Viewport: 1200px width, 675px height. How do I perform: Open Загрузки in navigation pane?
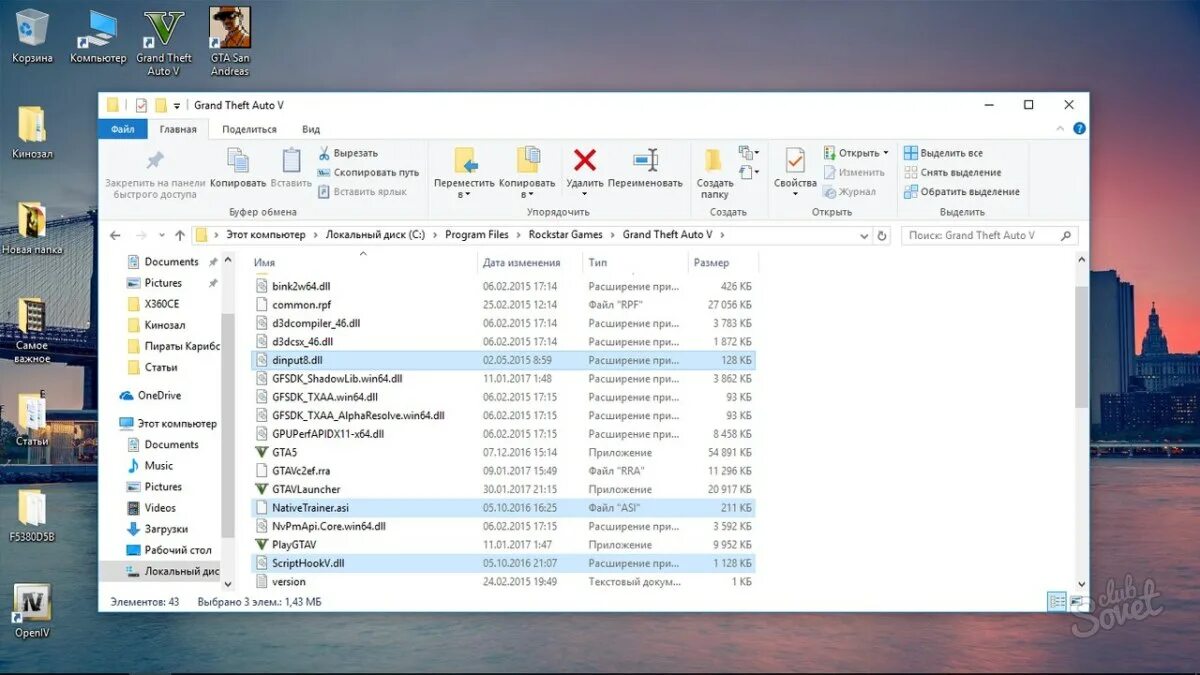point(156,529)
